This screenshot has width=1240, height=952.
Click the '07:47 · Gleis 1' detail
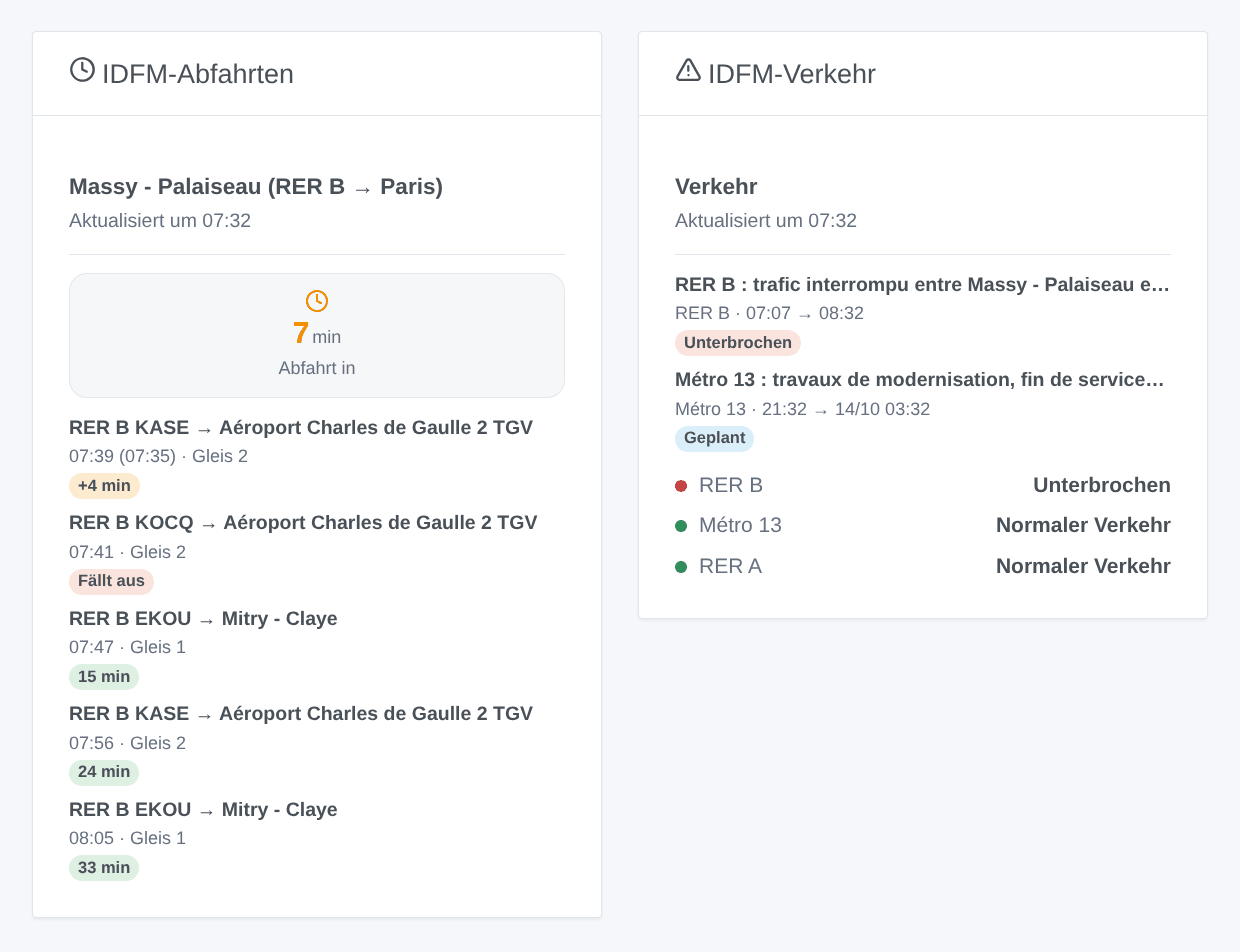[x=127, y=647]
